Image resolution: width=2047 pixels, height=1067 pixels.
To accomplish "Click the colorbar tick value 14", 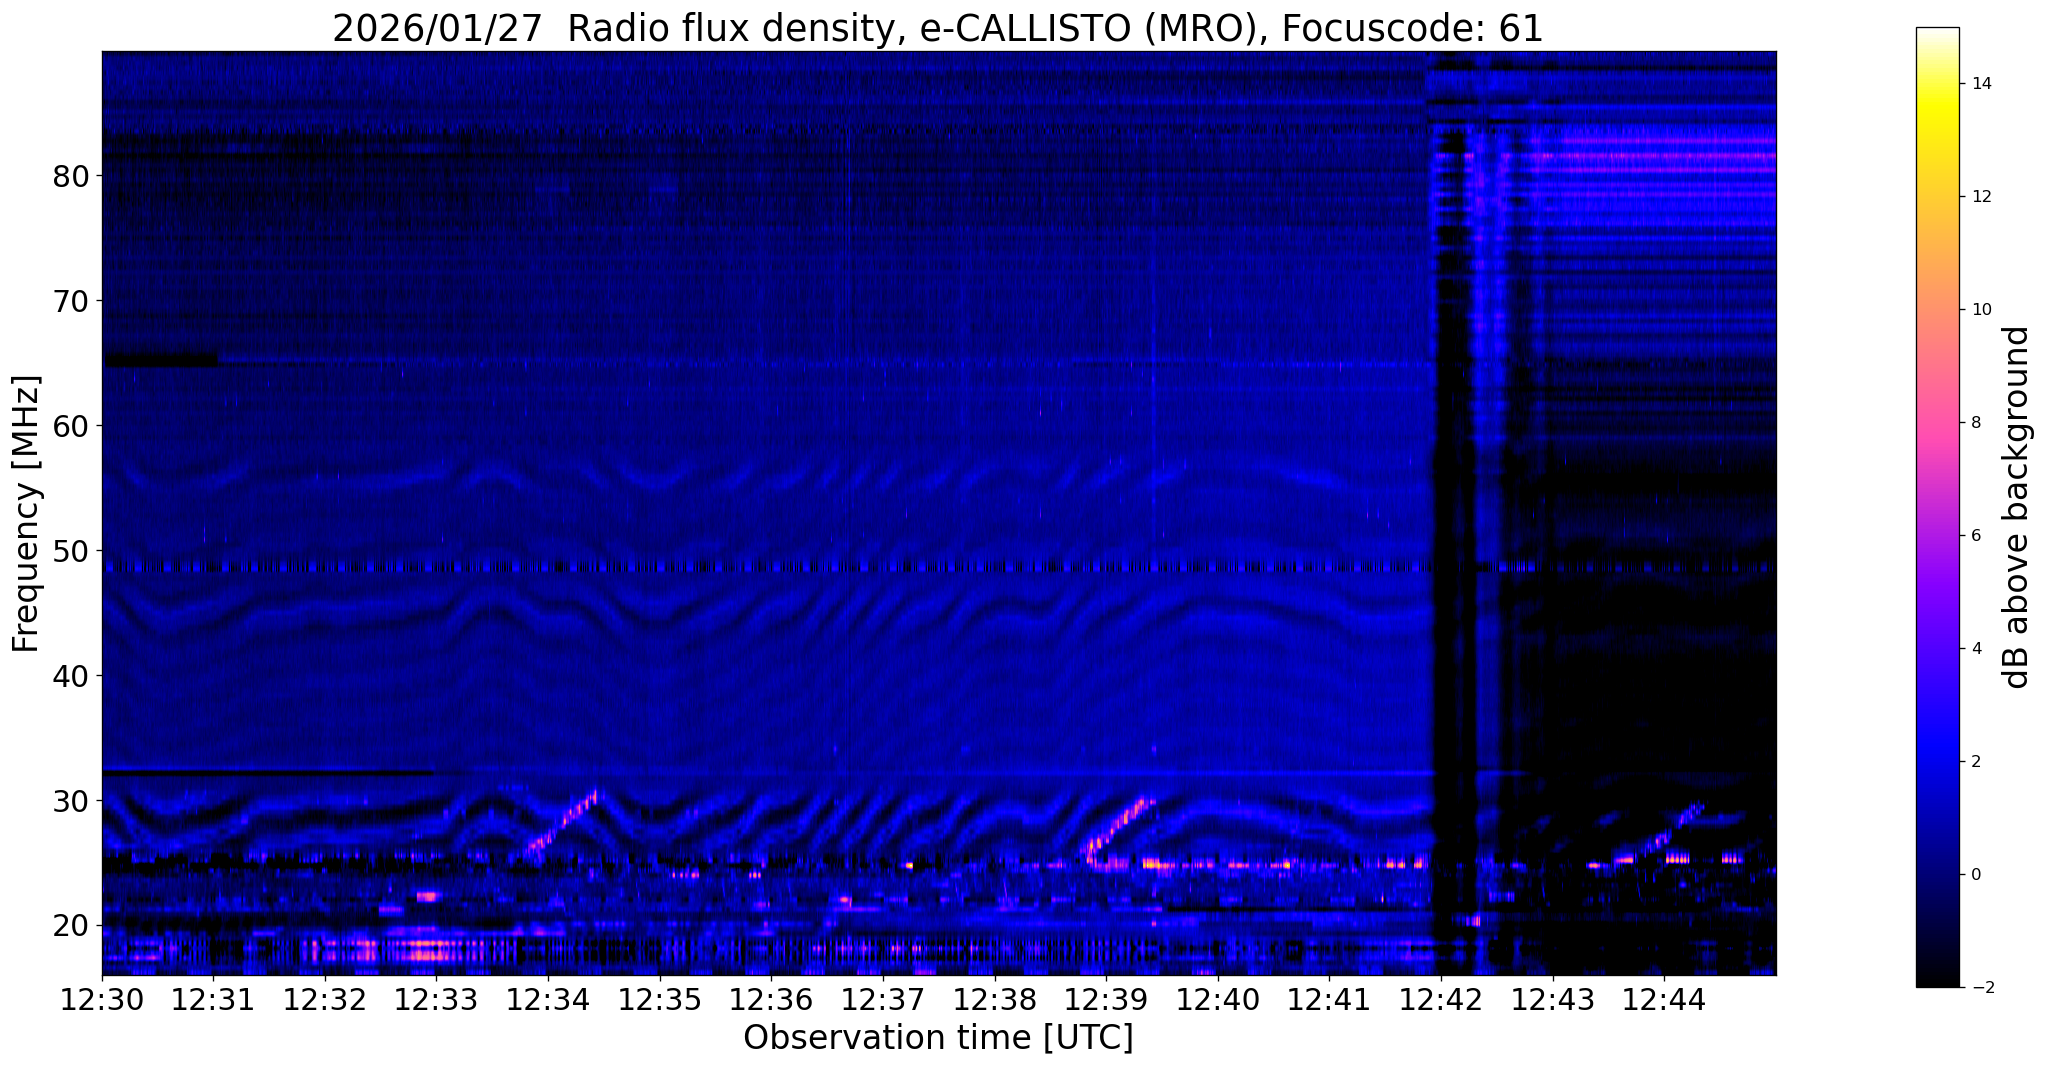I will click(x=1980, y=84).
